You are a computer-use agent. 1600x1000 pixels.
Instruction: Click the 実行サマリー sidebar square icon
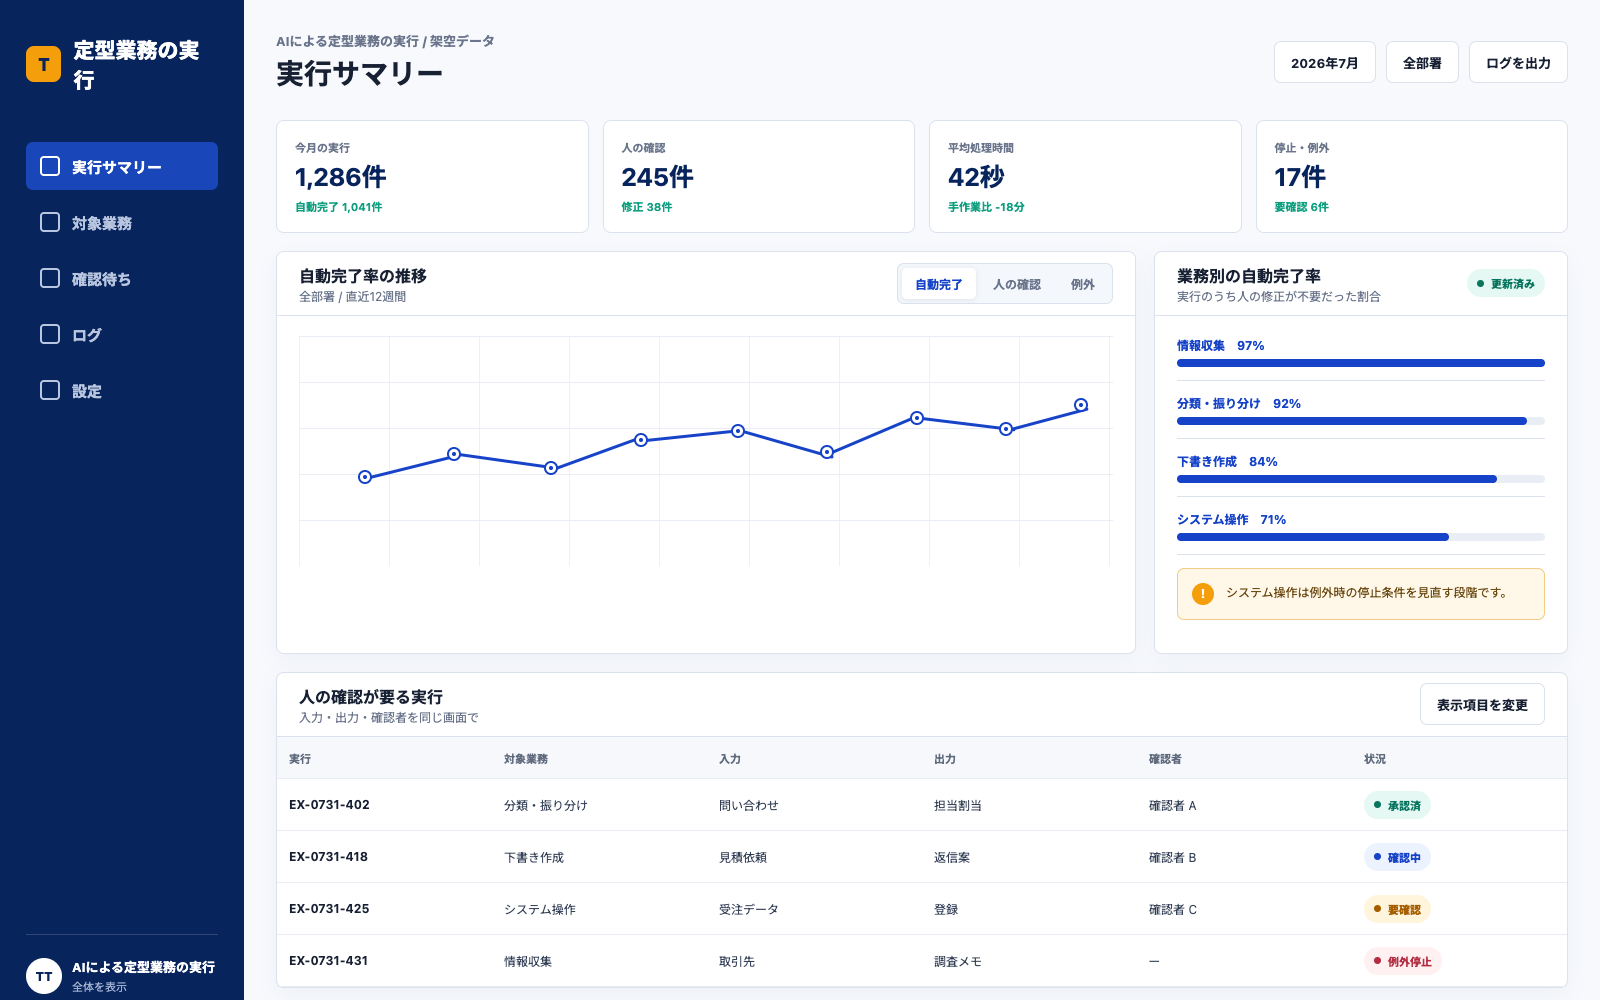[x=50, y=166]
